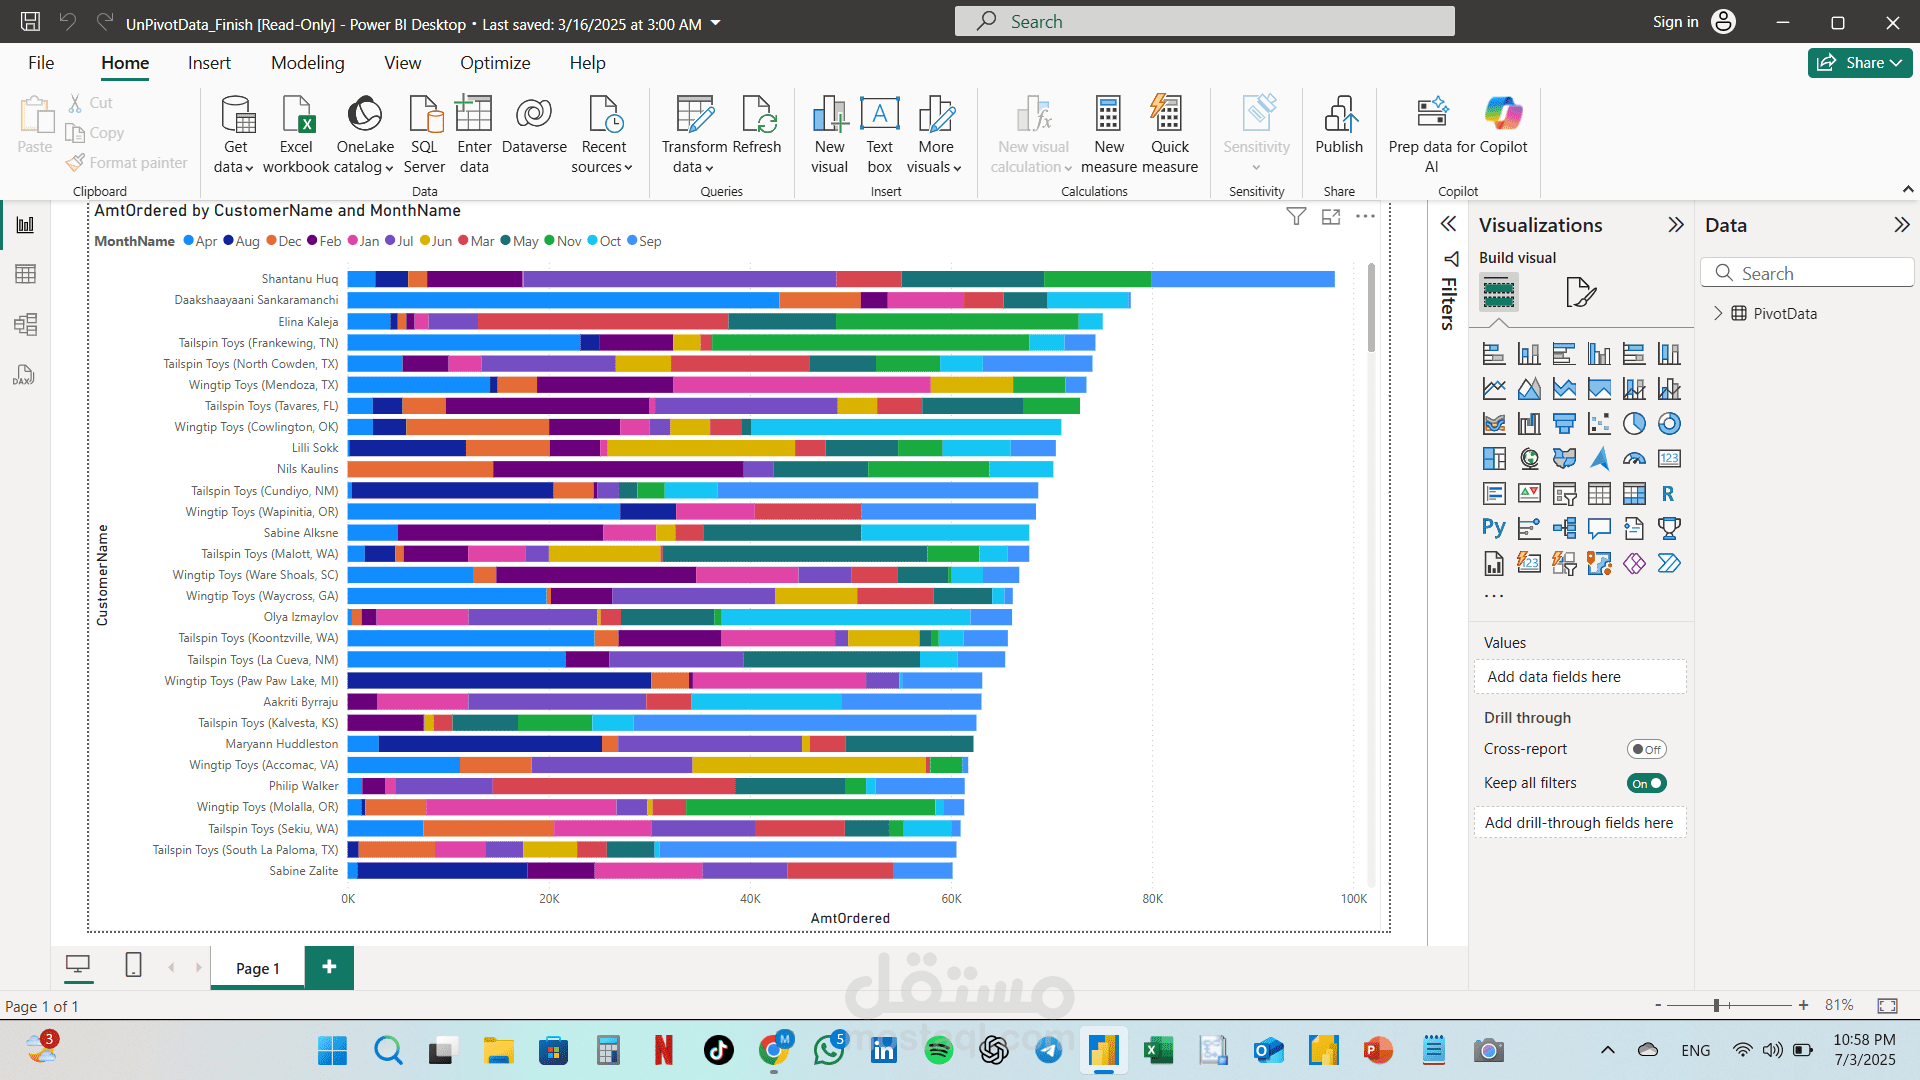This screenshot has width=1920, height=1080.
Task: Click the zoom slider on status bar
Action: [1731, 1005]
